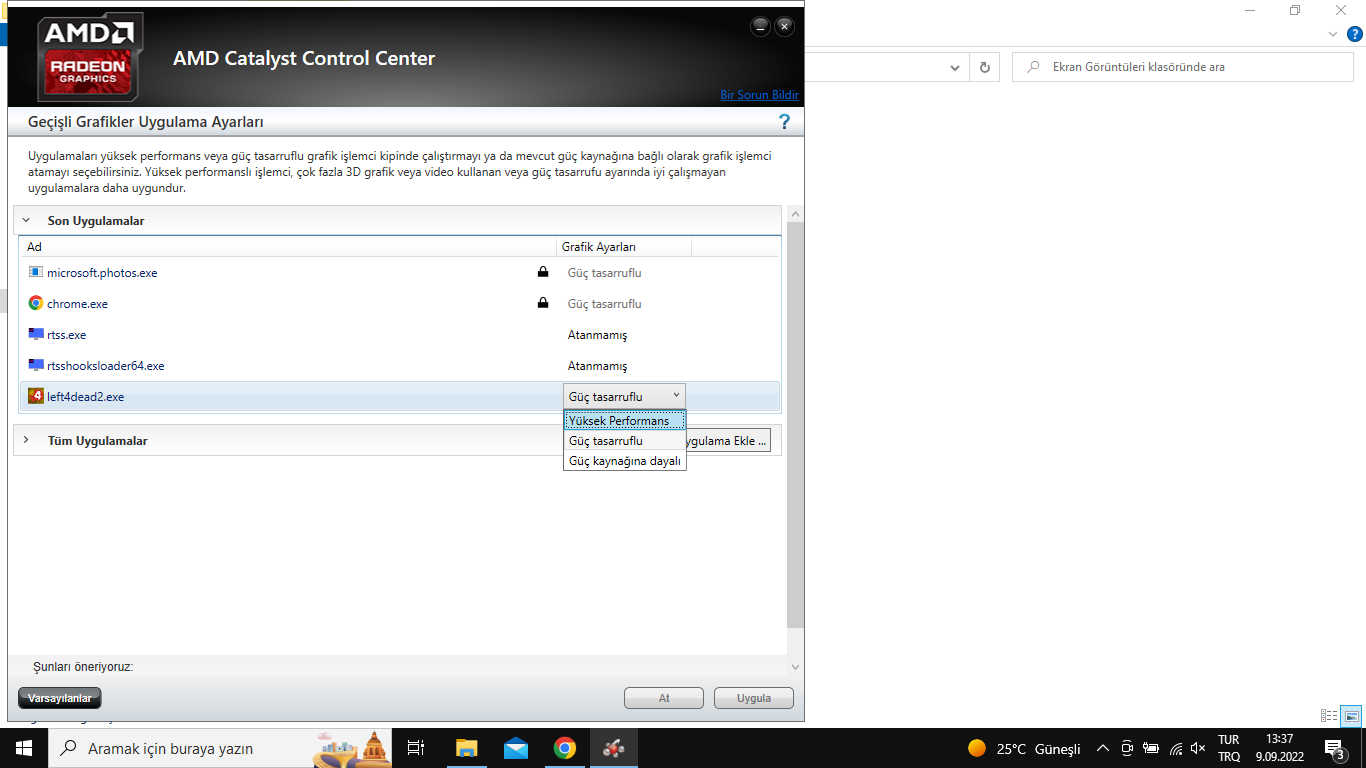Switch Explorer to the details view
This screenshot has width=1366, height=768.
point(1329,716)
